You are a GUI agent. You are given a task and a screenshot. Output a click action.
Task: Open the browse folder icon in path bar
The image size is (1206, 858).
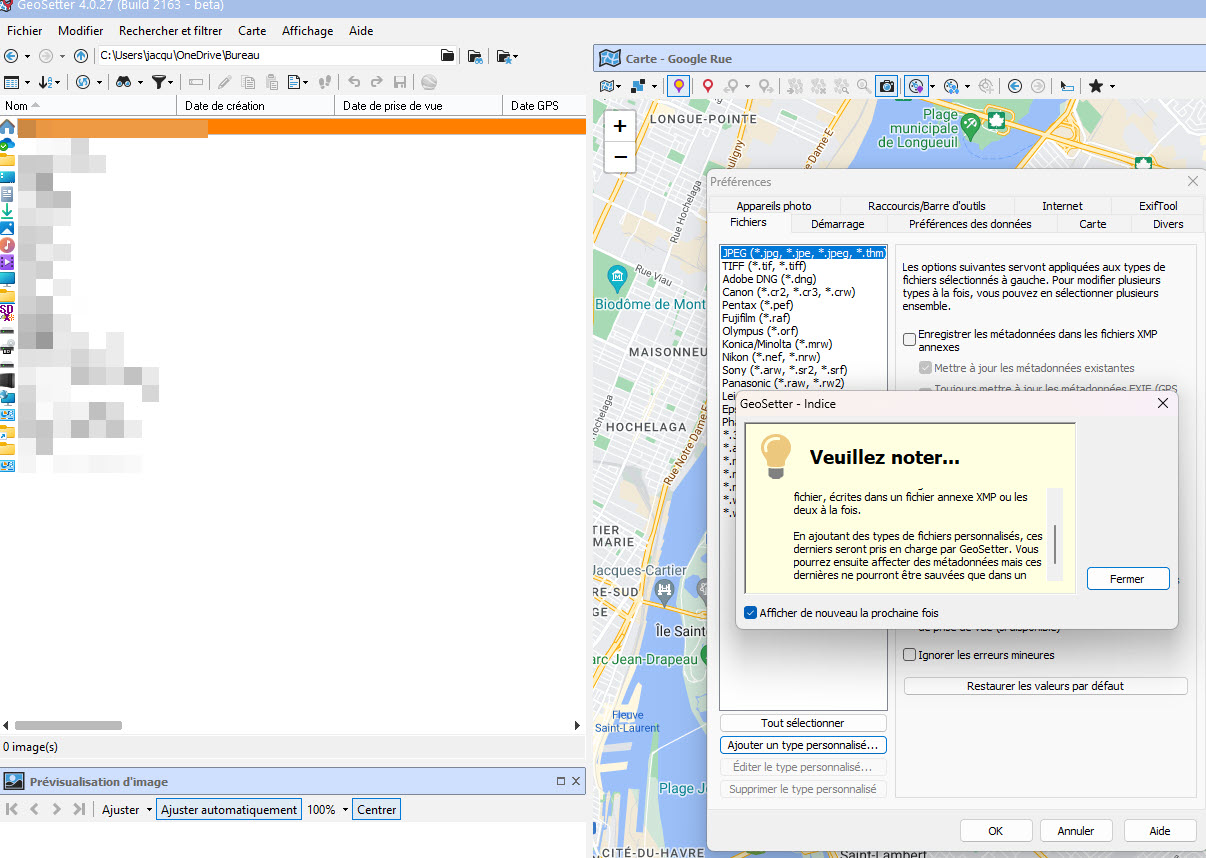point(447,56)
